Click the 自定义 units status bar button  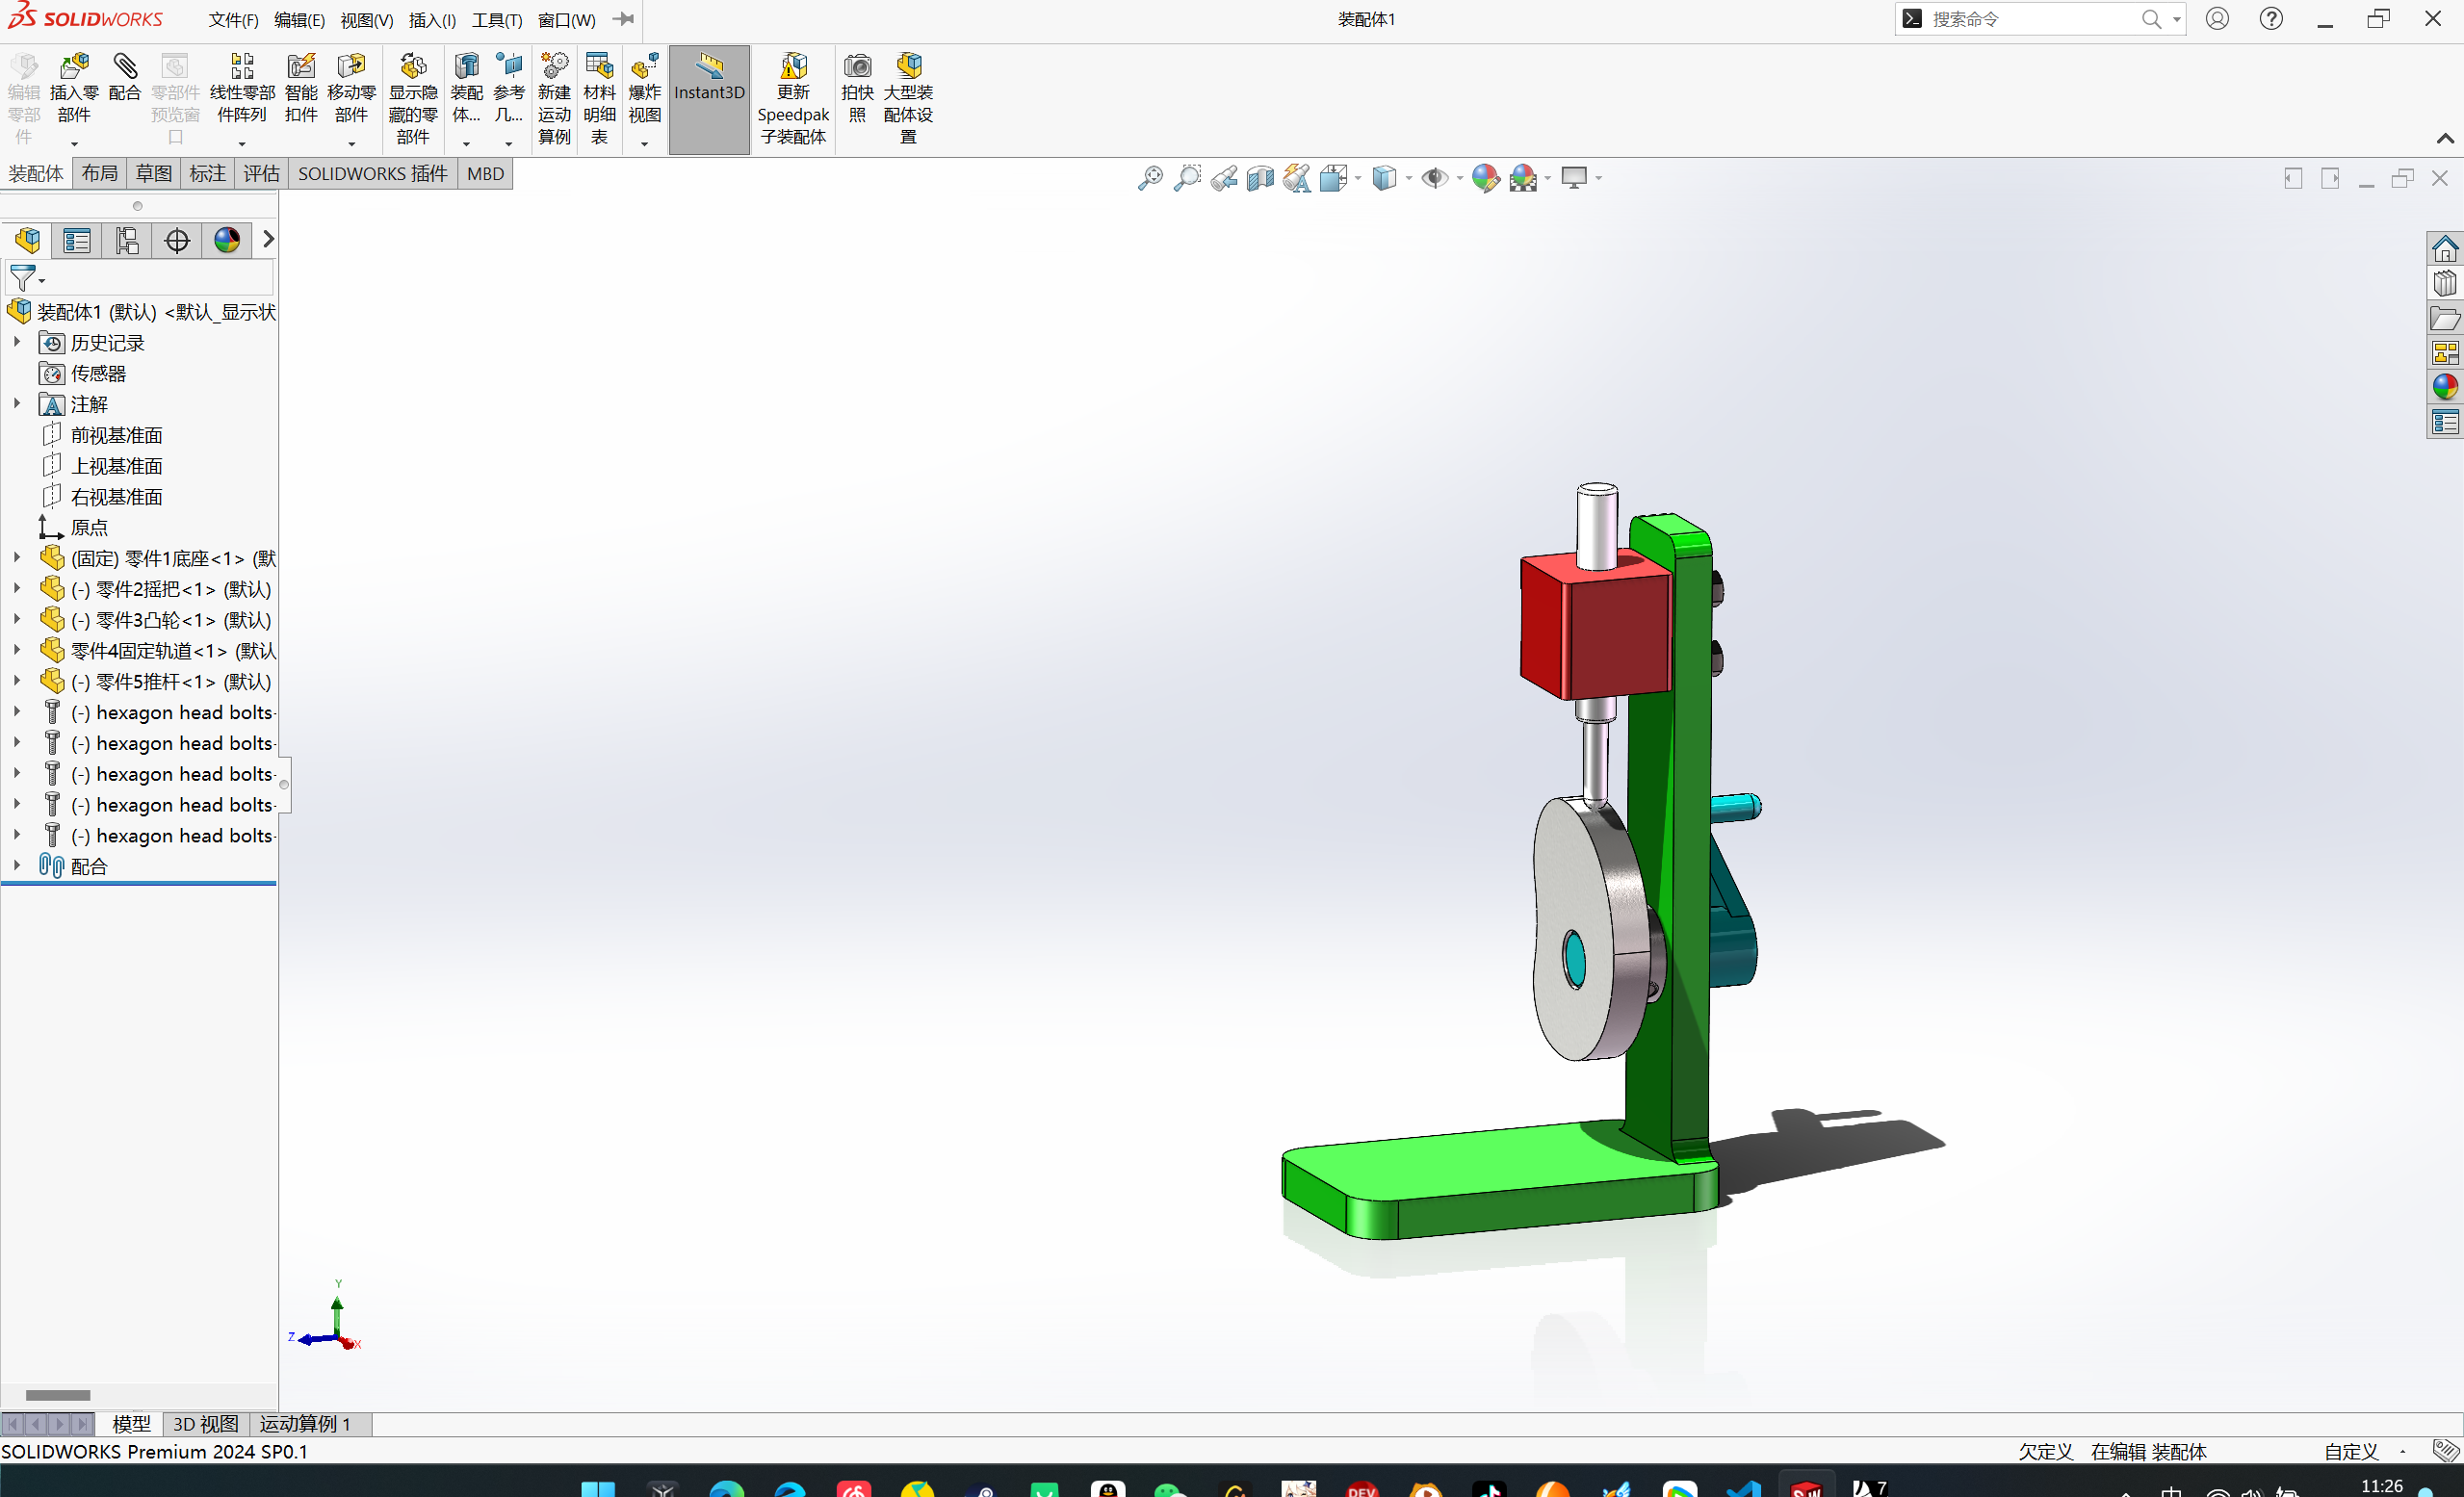click(2351, 1451)
